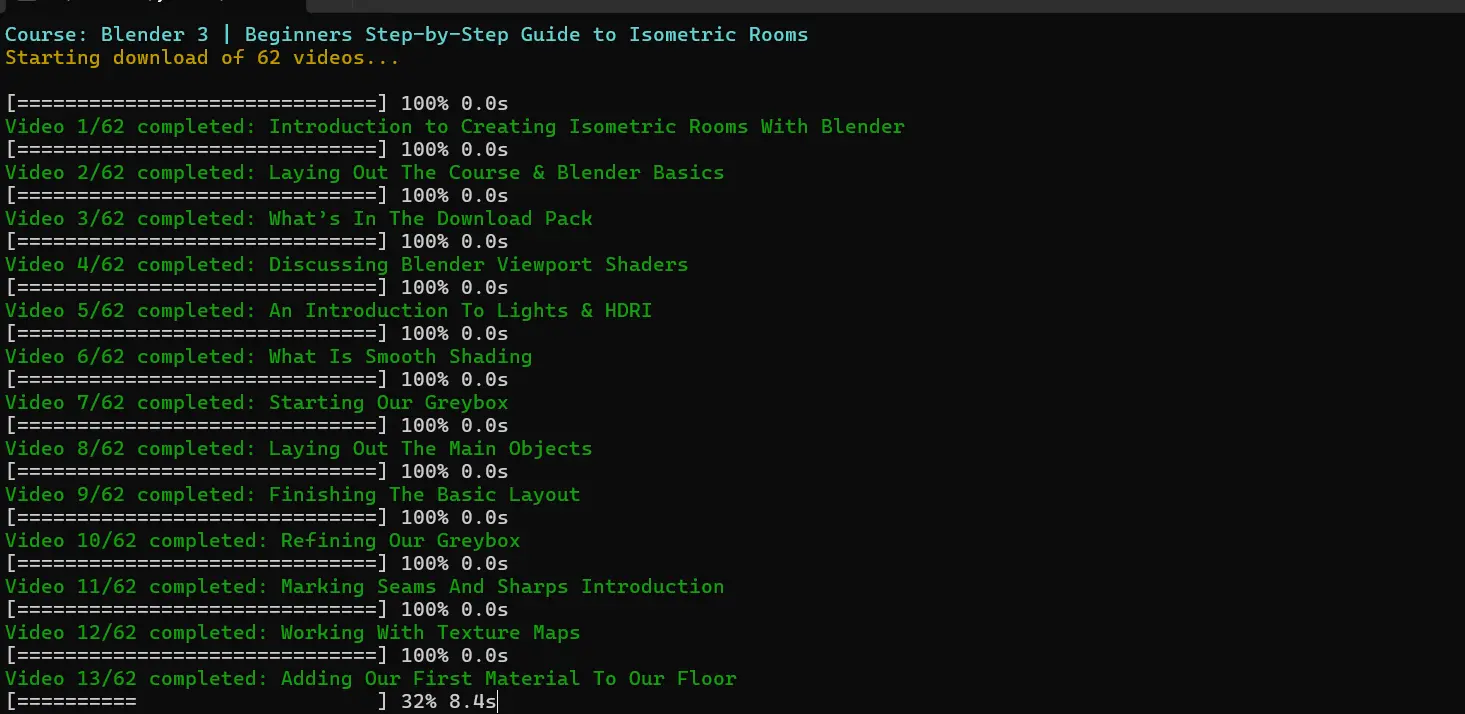Select 'Video 6/62 completed: What Is Smooth Shading'

click(x=268, y=357)
